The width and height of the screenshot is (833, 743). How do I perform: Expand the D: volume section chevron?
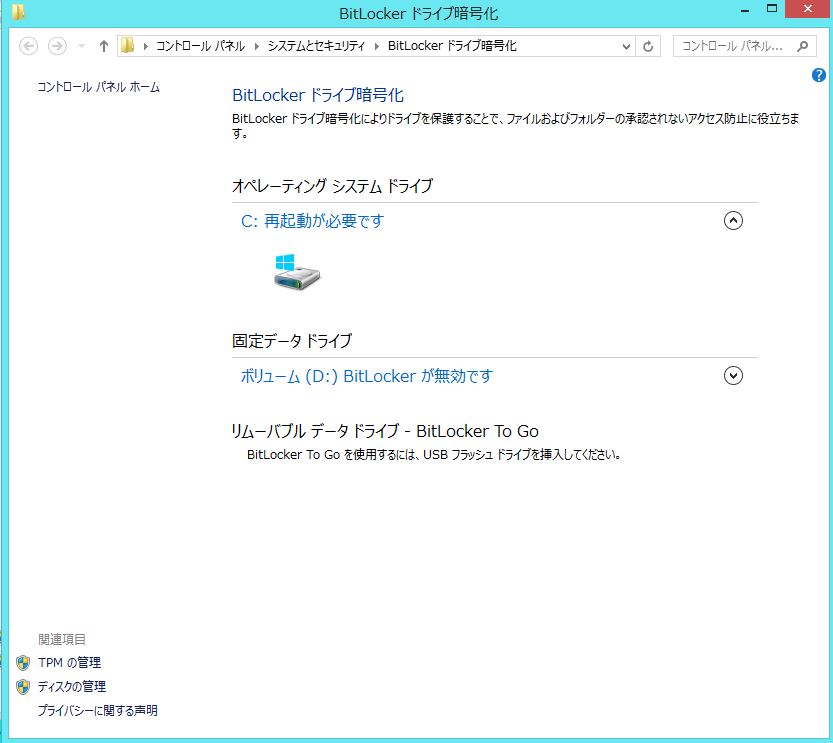[x=733, y=375]
